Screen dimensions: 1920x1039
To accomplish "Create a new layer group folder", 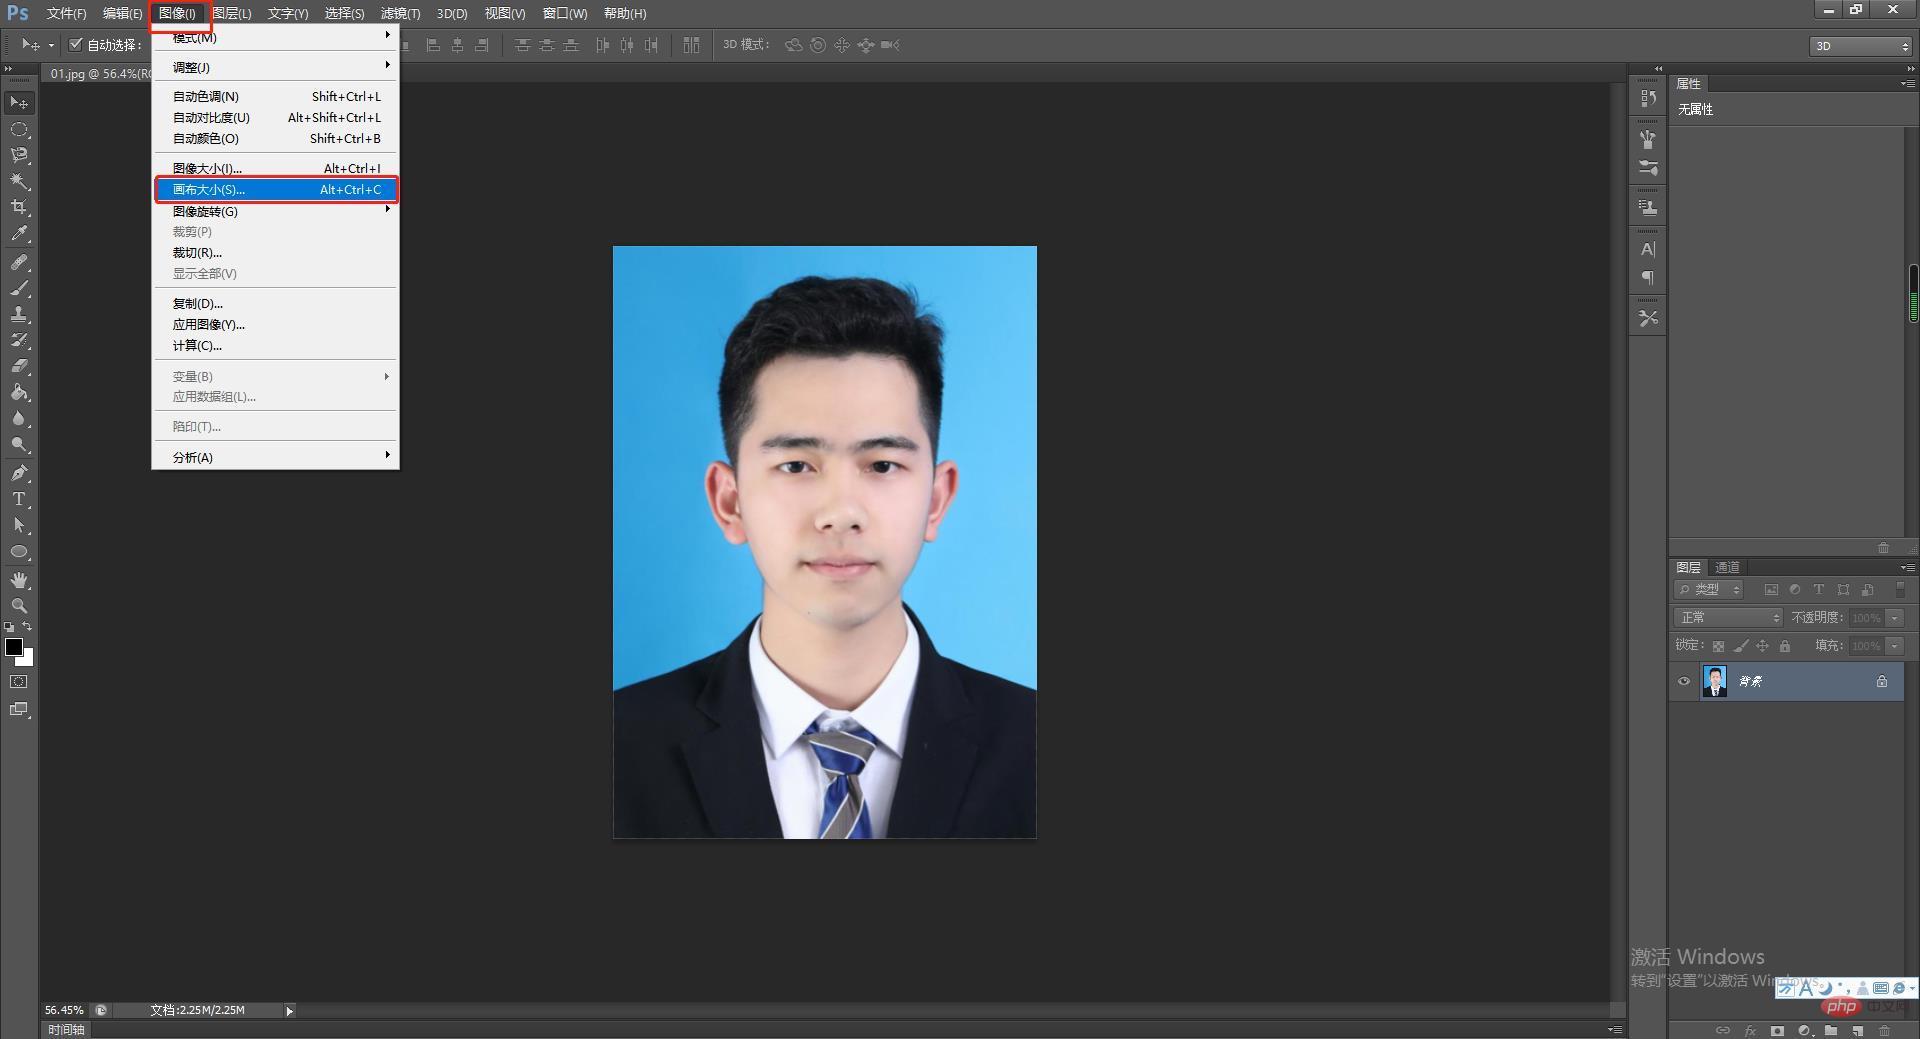I will tap(1831, 1030).
